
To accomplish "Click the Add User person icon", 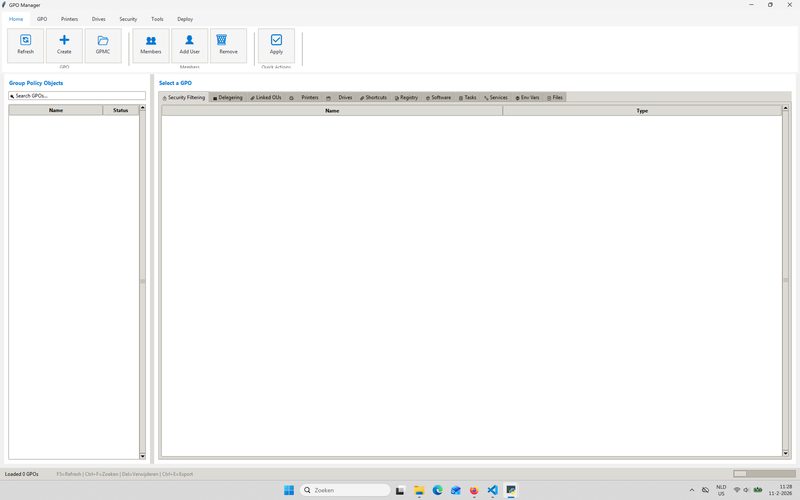I will pyautogui.click(x=189, y=40).
